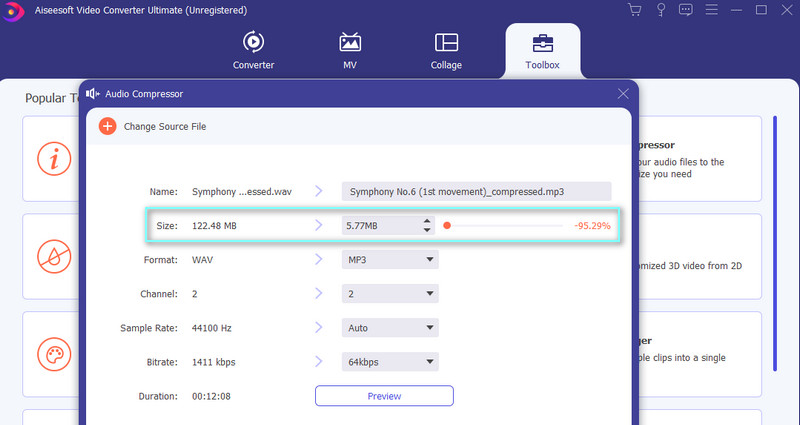Open the hamburger menu icon in title bar
The height and width of the screenshot is (425, 800).
(x=711, y=10)
